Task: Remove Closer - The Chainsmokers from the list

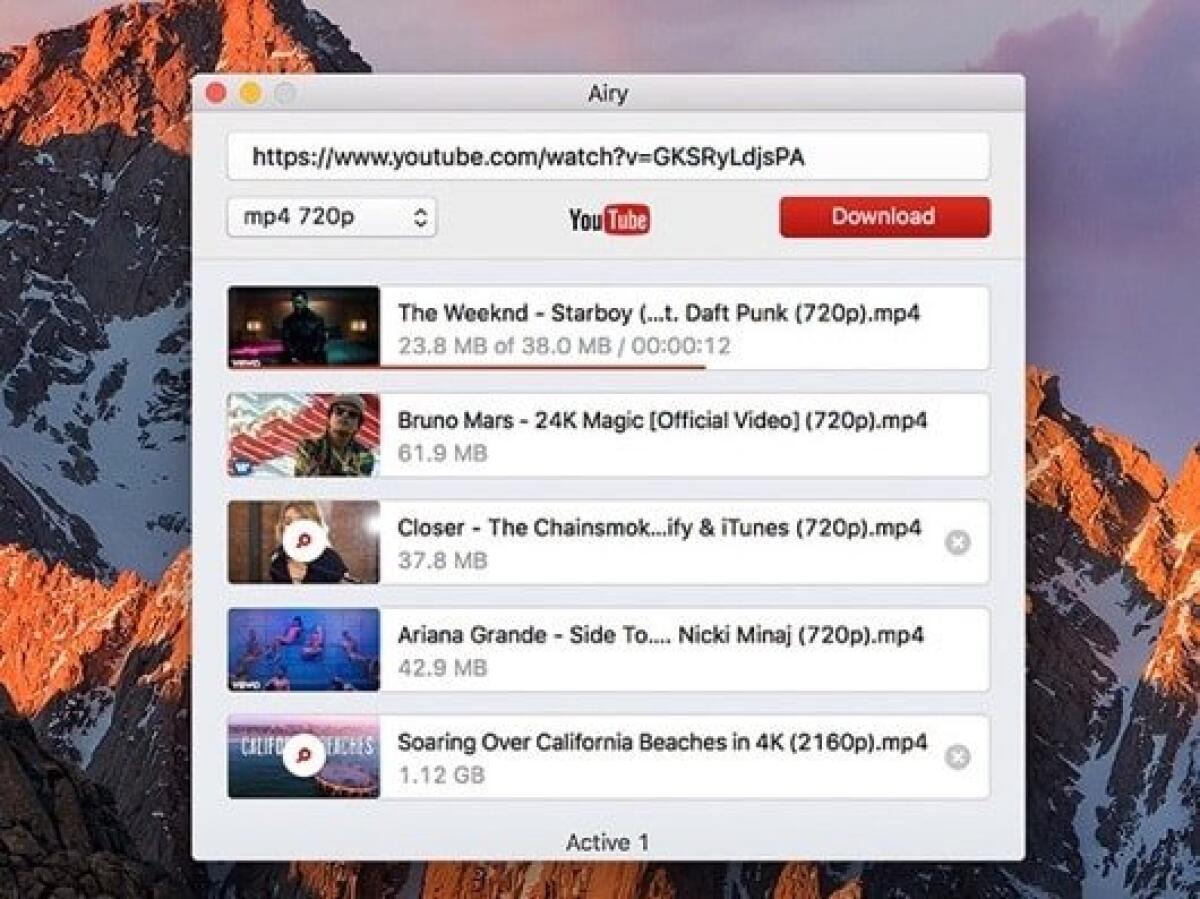Action: pyautogui.click(x=958, y=542)
